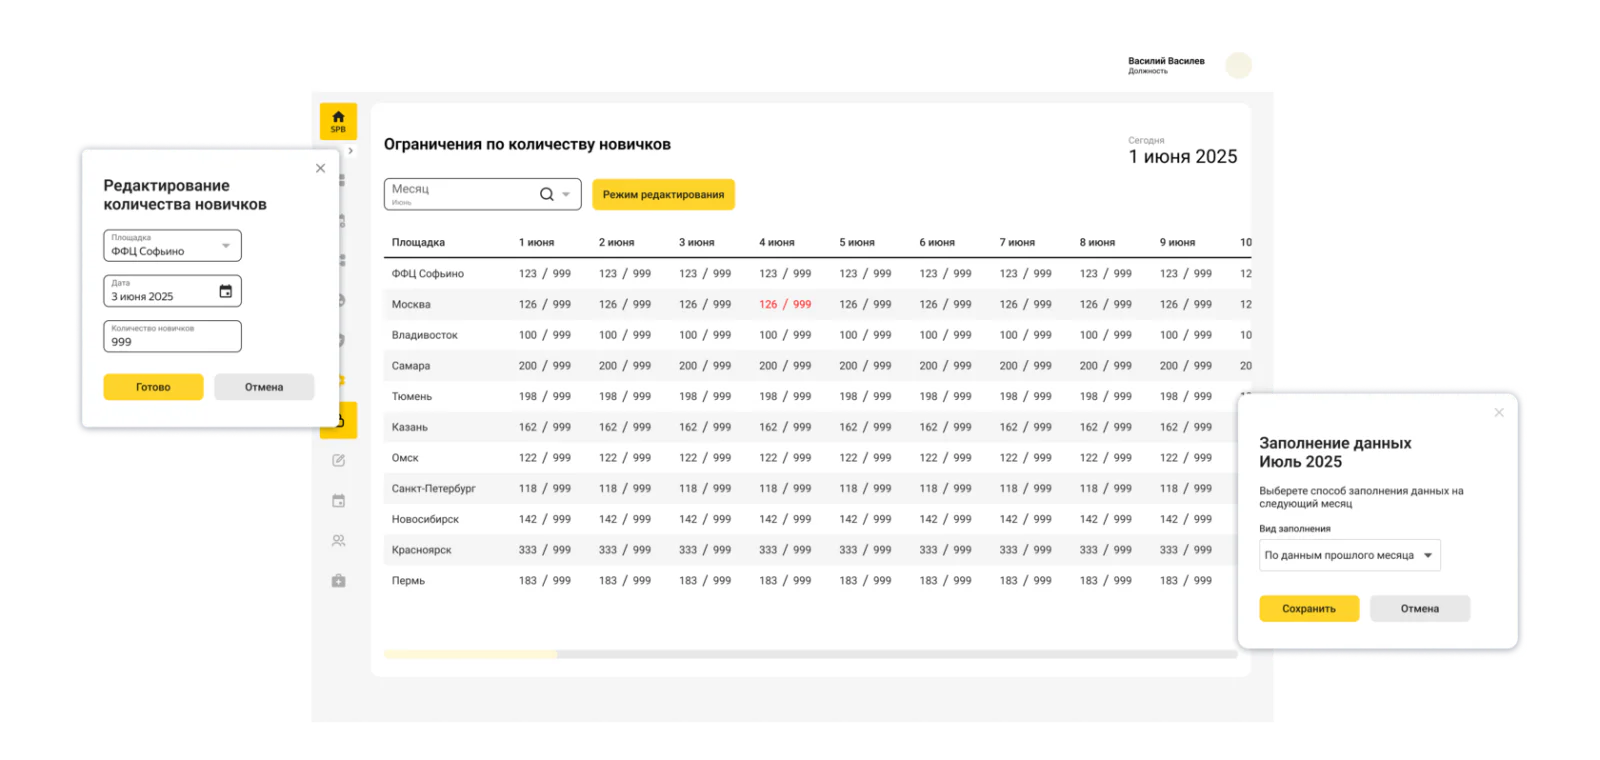Click the Режим редактирования button
The image size is (1600, 760).
coord(663,194)
